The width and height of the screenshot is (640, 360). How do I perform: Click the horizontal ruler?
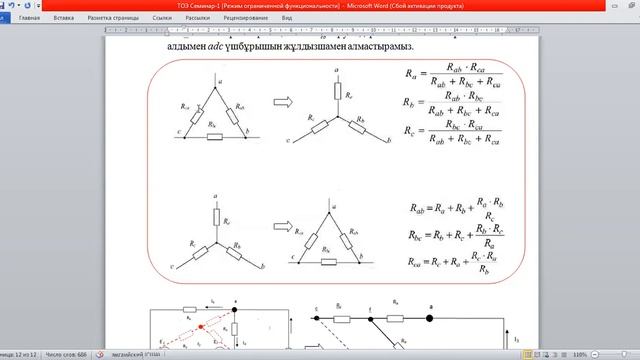322,30
